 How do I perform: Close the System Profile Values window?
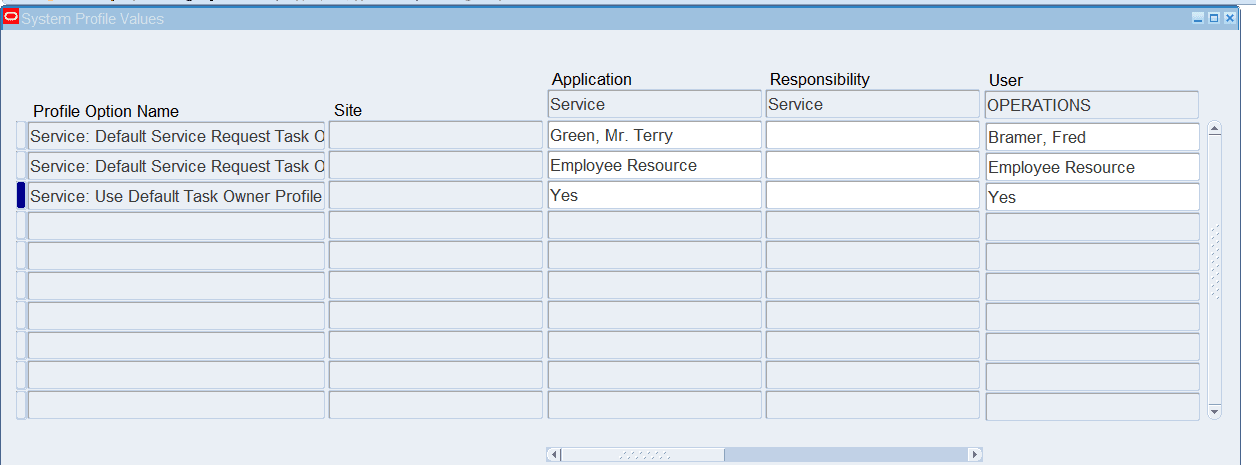[1229, 18]
